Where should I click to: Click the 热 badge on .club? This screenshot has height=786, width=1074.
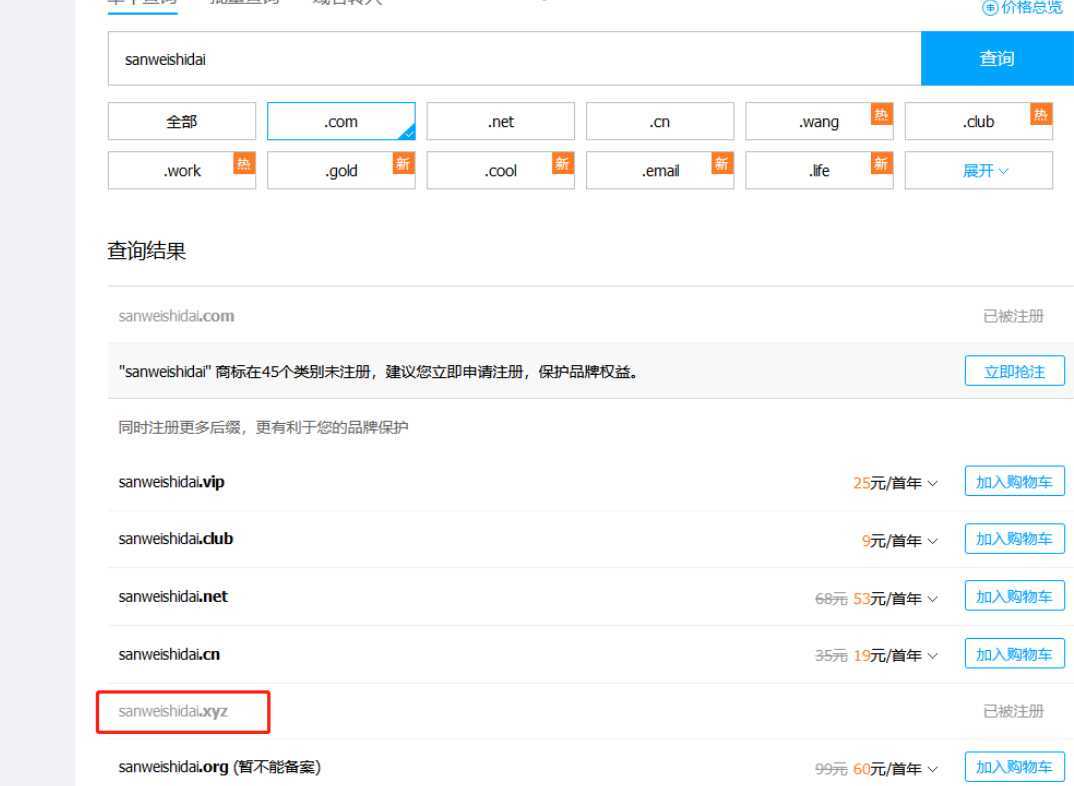(1041, 114)
